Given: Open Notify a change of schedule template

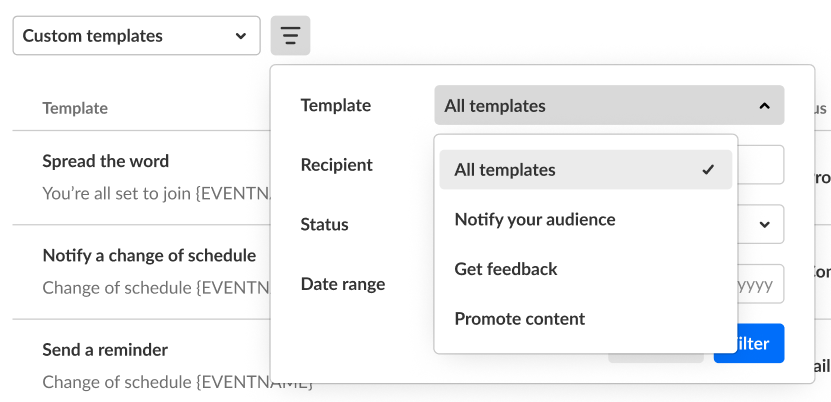Looking at the screenshot, I should click(149, 255).
